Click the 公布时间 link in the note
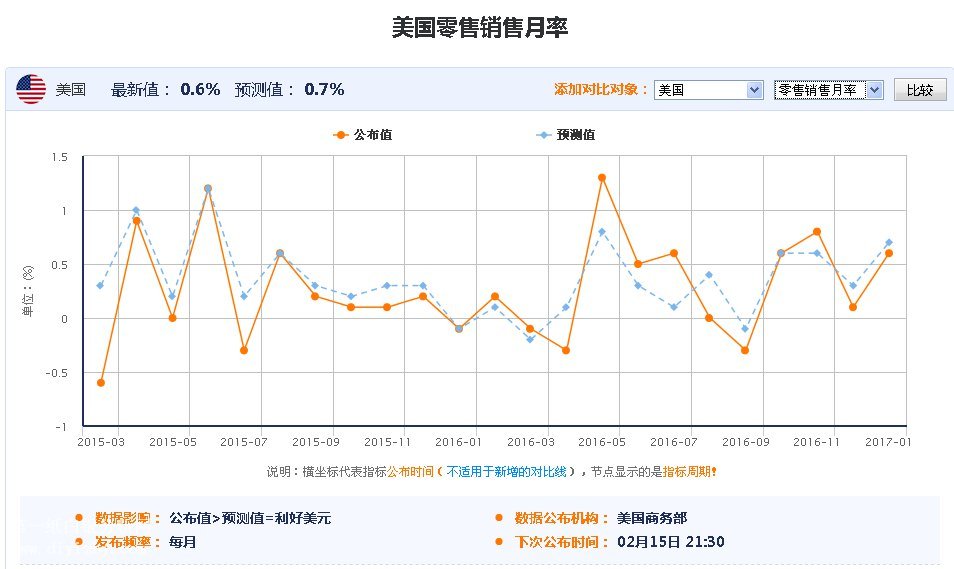This screenshot has height=569, width=954. tap(411, 471)
